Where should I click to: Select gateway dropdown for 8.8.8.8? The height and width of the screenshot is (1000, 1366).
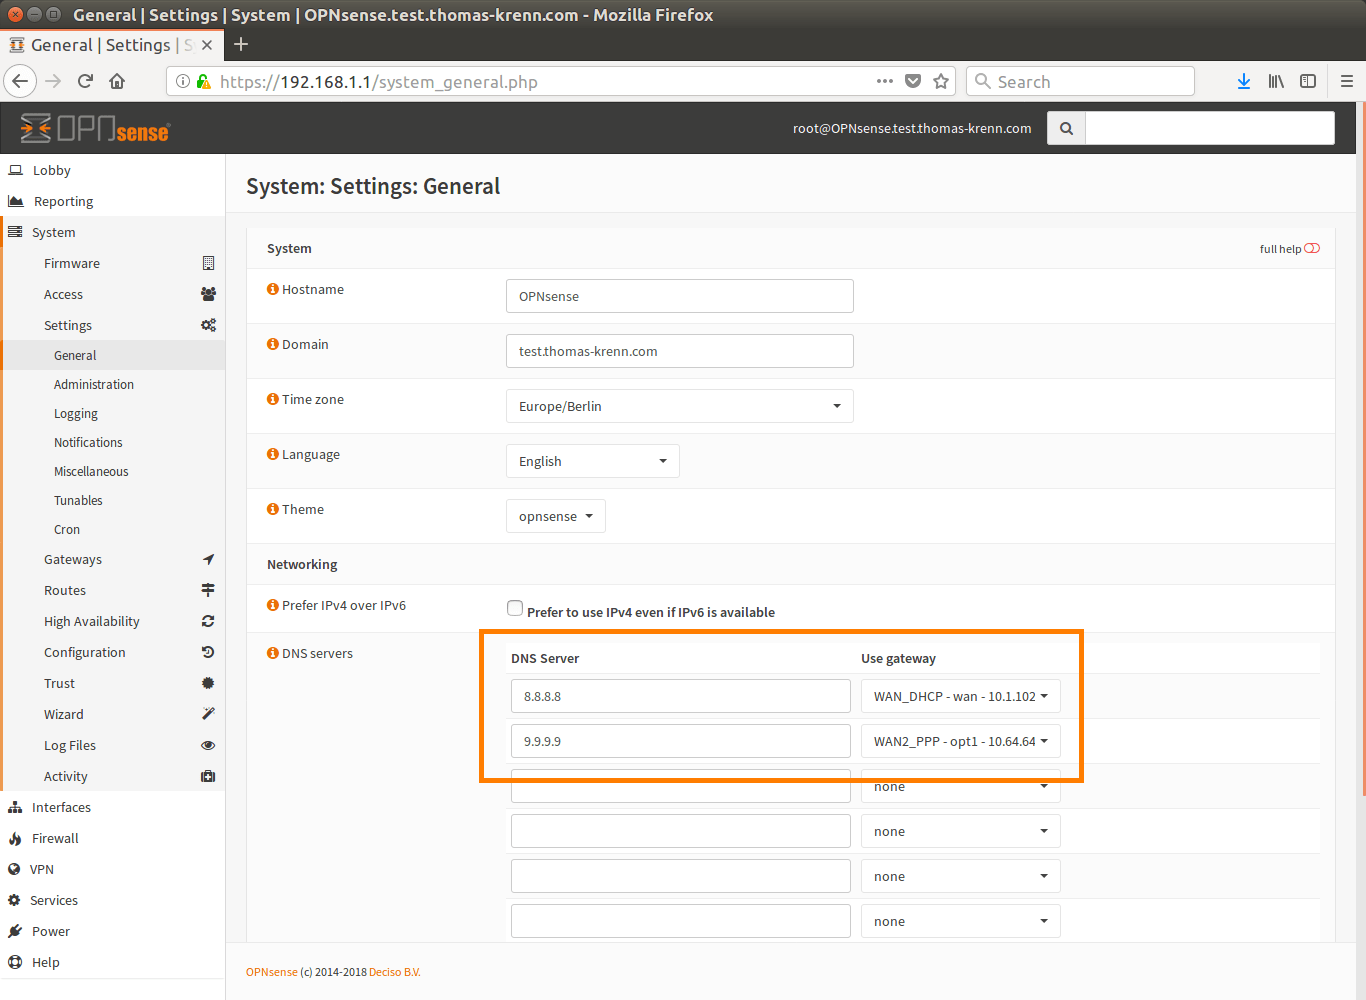pos(960,696)
